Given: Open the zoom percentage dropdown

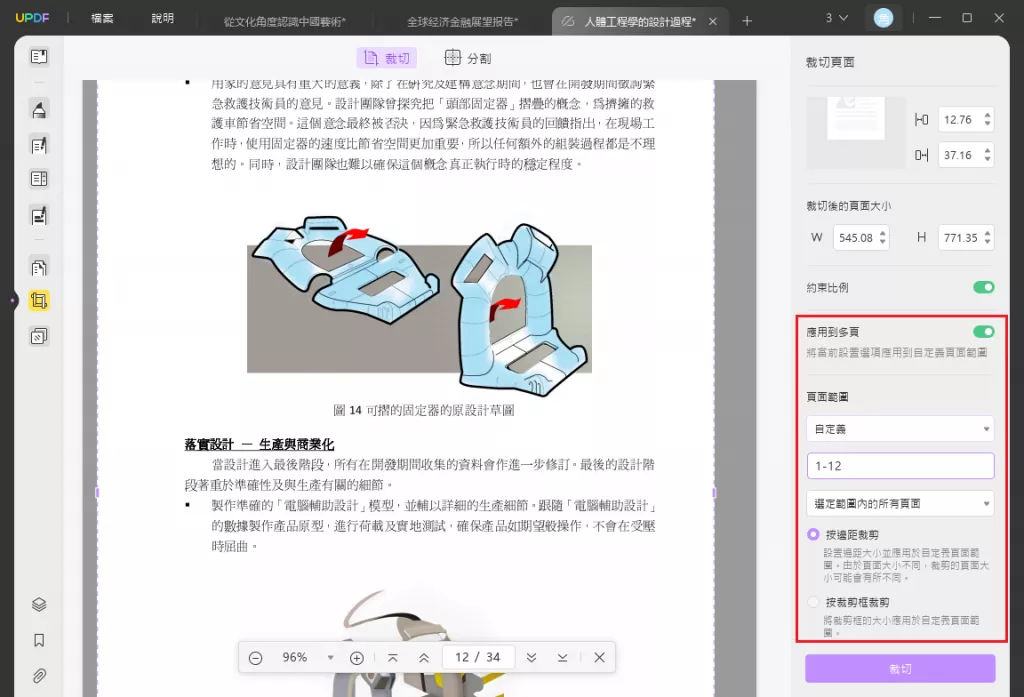Looking at the screenshot, I should 331,657.
